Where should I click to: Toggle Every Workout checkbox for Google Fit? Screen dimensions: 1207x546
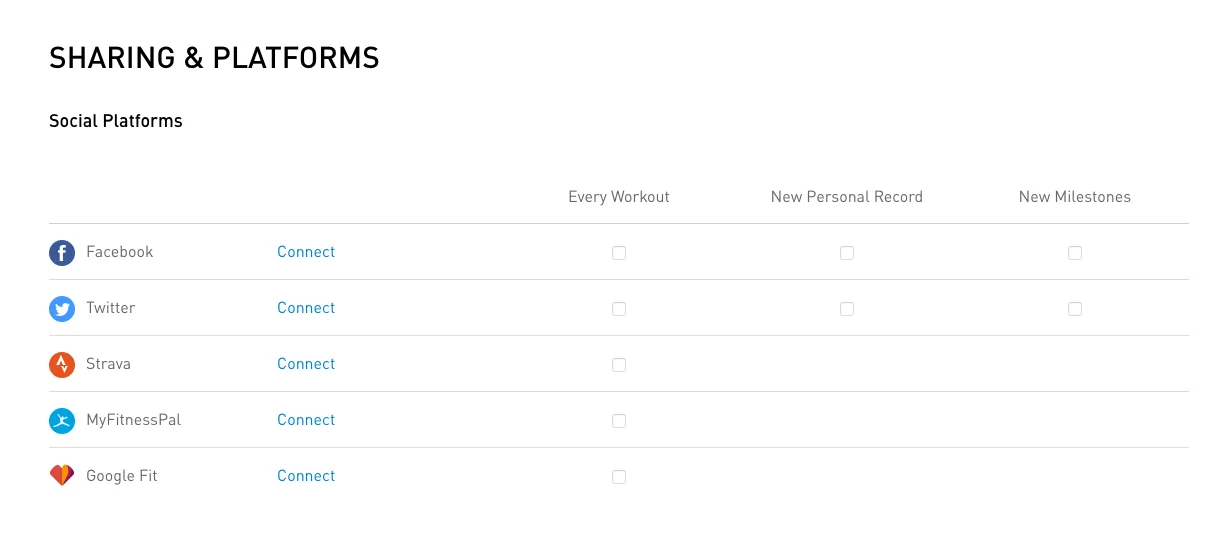pyautogui.click(x=619, y=477)
